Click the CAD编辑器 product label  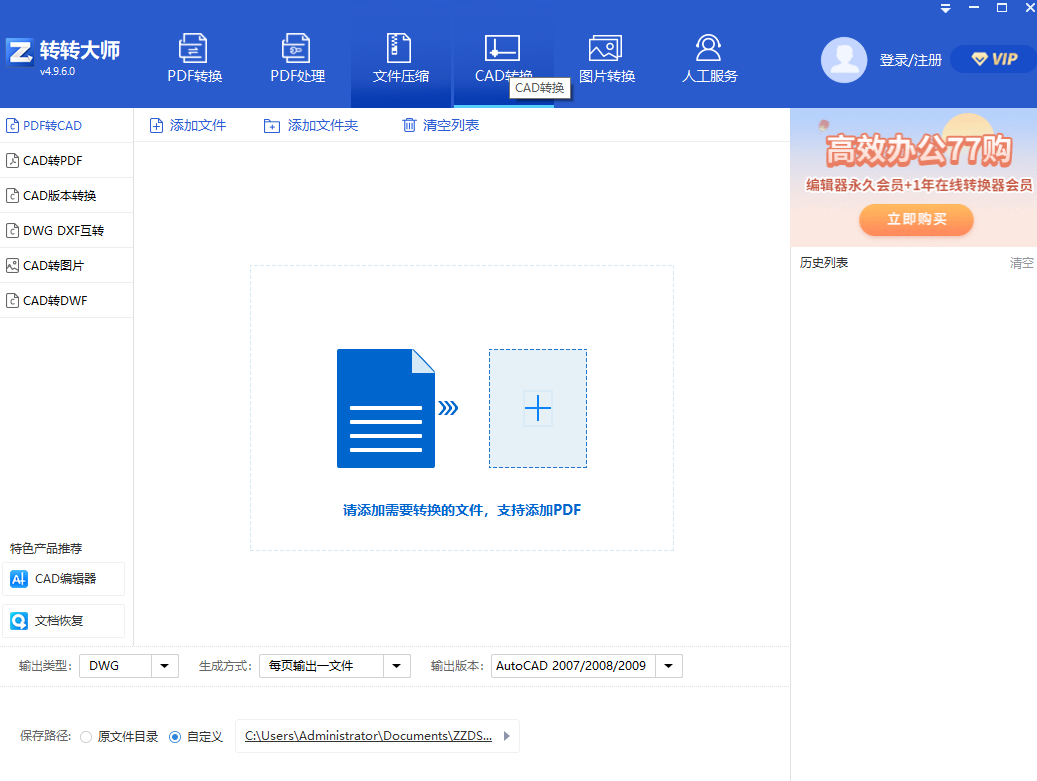coord(65,579)
